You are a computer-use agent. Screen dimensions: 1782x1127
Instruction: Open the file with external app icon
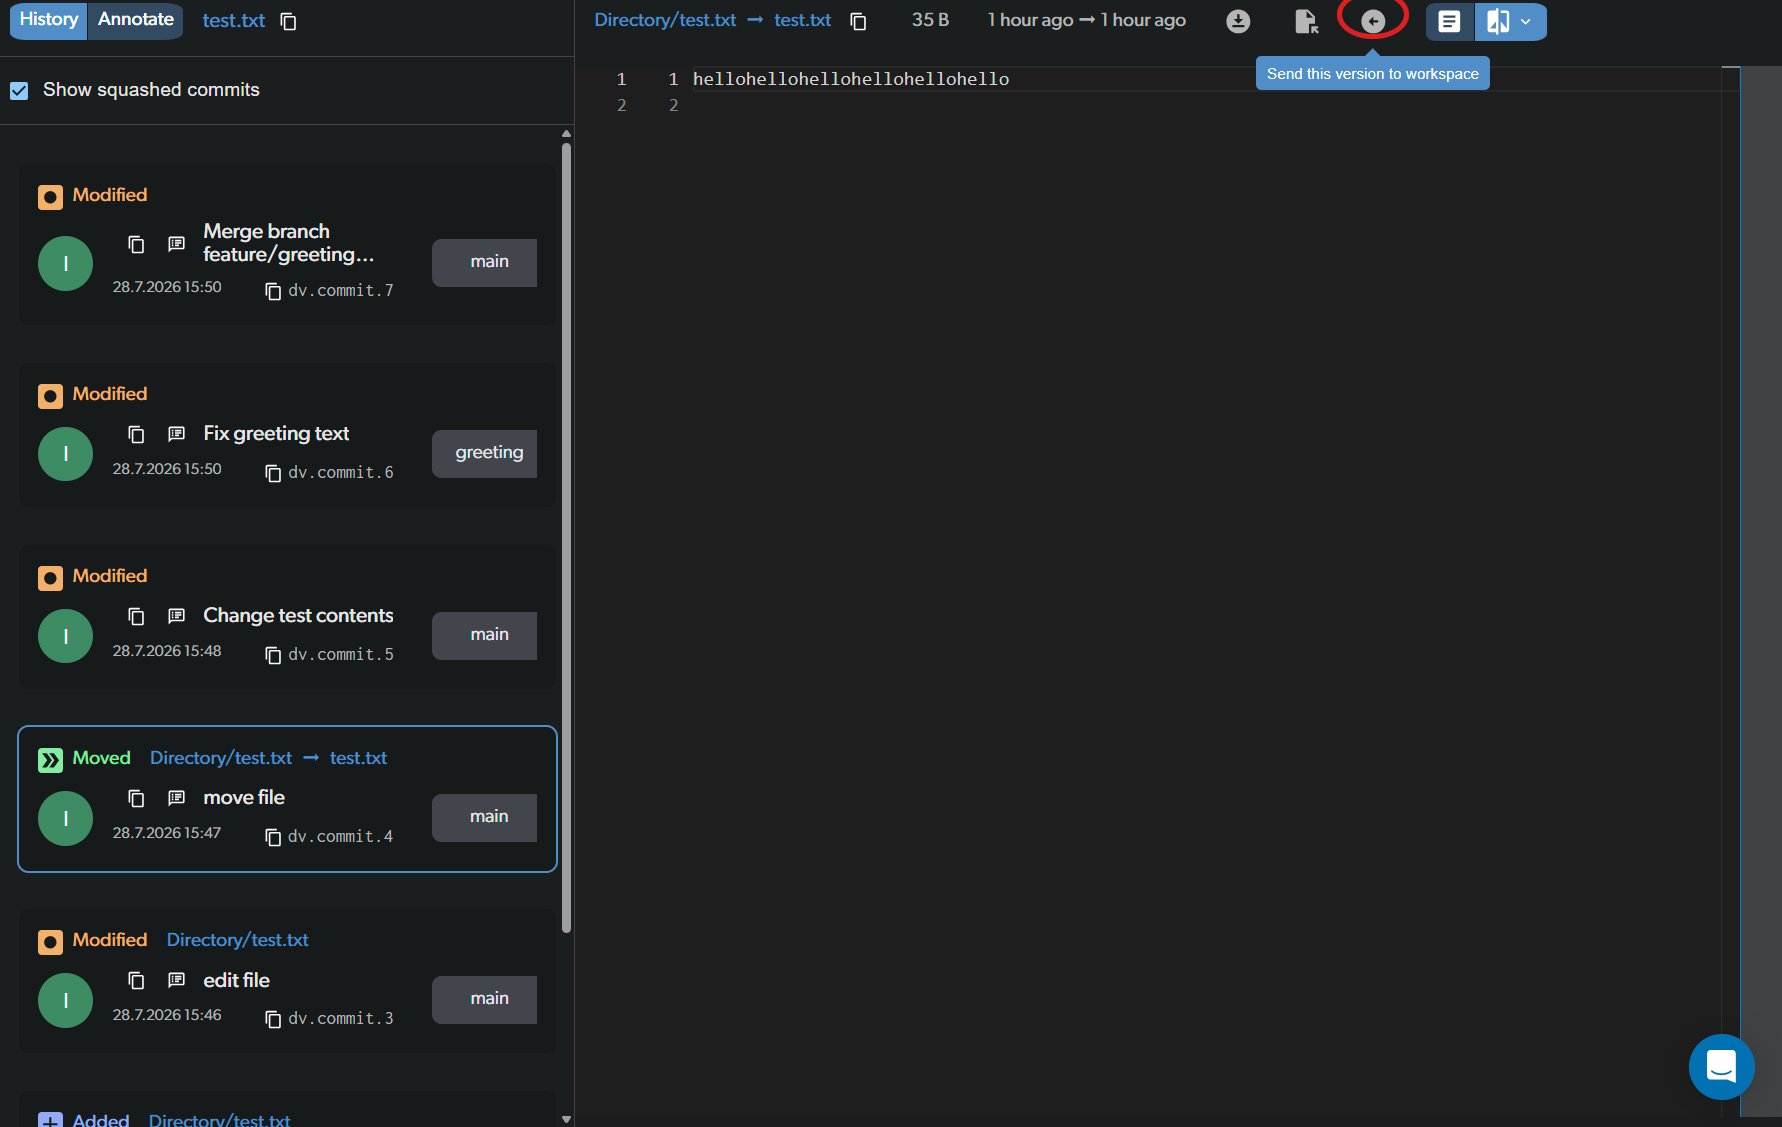(x=1305, y=21)
